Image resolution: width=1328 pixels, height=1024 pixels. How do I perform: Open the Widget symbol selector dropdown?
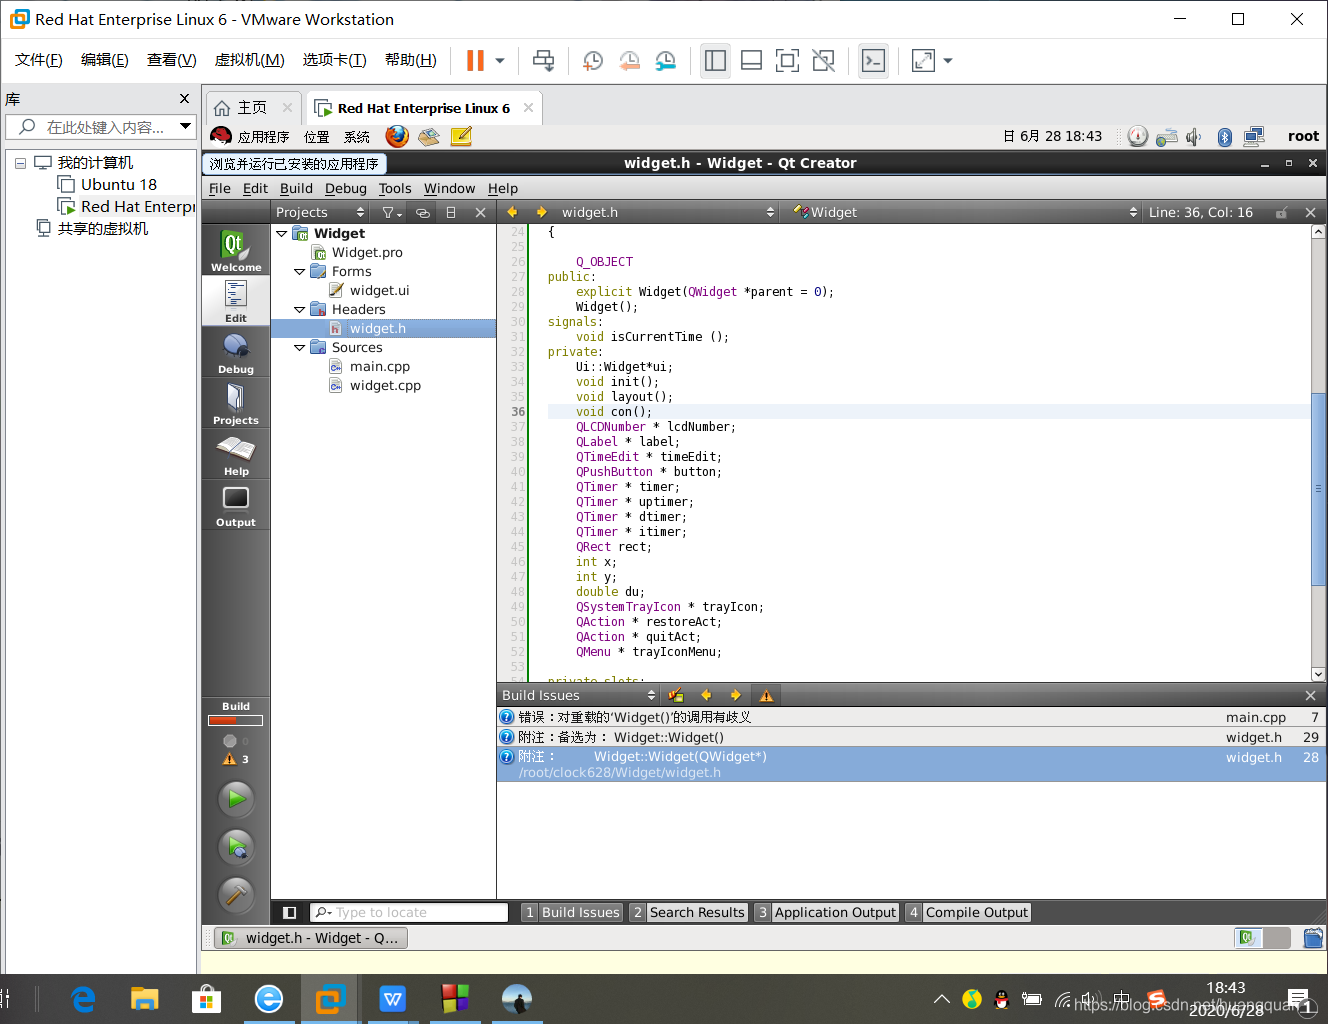(x=965, y=212)
